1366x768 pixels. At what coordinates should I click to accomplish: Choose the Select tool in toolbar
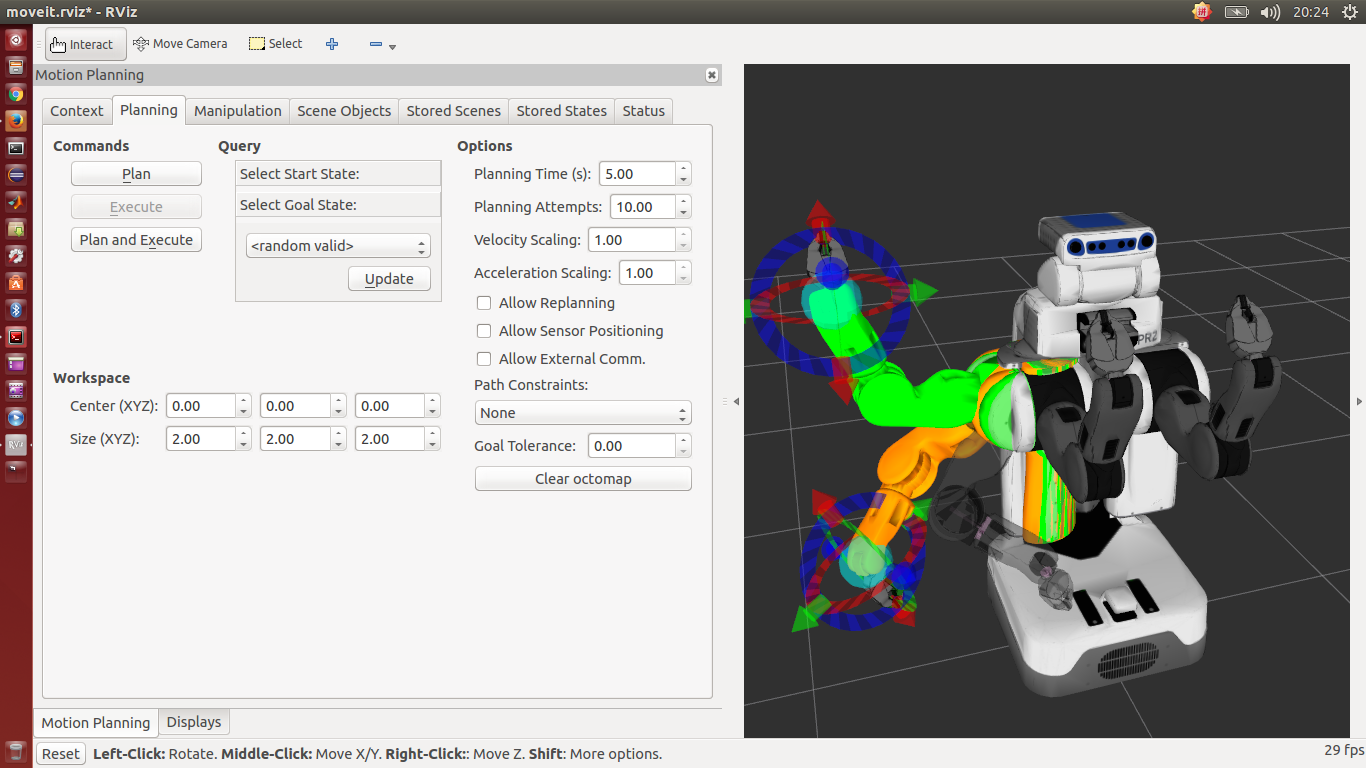(275, 44)
